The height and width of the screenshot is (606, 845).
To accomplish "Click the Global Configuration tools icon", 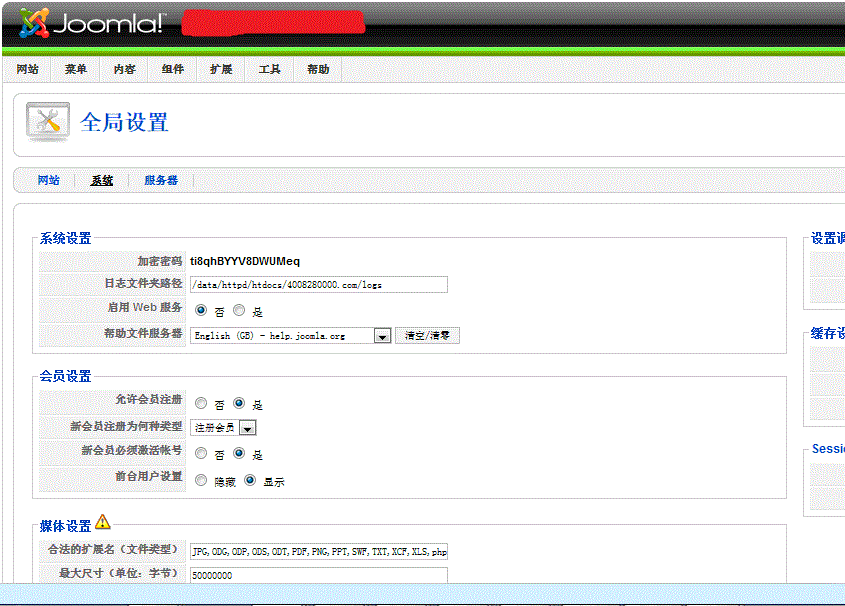I will (48, 122).
